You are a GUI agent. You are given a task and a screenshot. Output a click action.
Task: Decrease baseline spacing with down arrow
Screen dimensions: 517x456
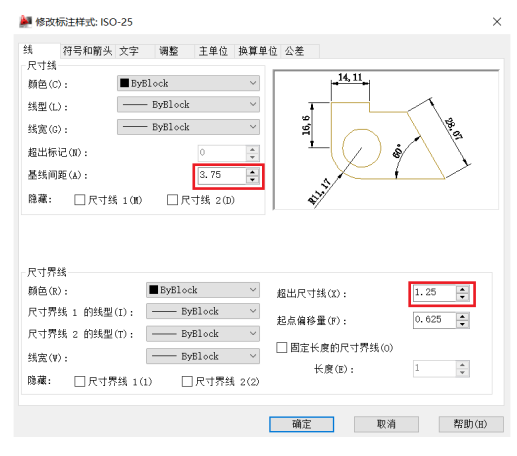tap(252, 180)
